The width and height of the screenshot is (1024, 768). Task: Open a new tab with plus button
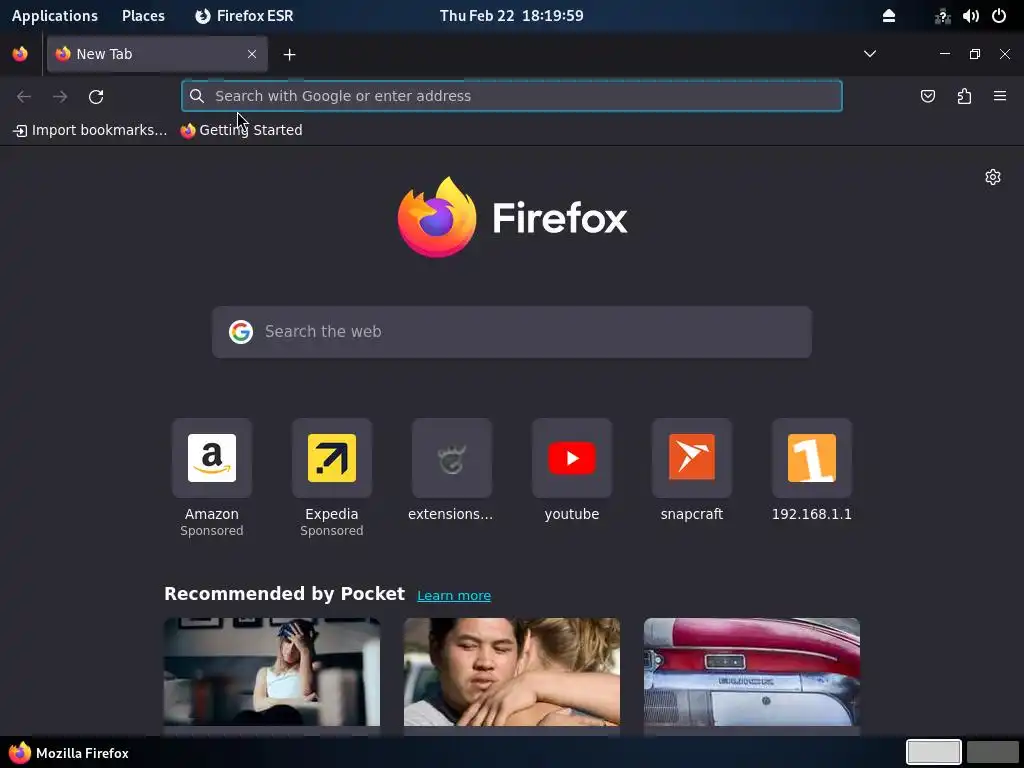(289, 55)
